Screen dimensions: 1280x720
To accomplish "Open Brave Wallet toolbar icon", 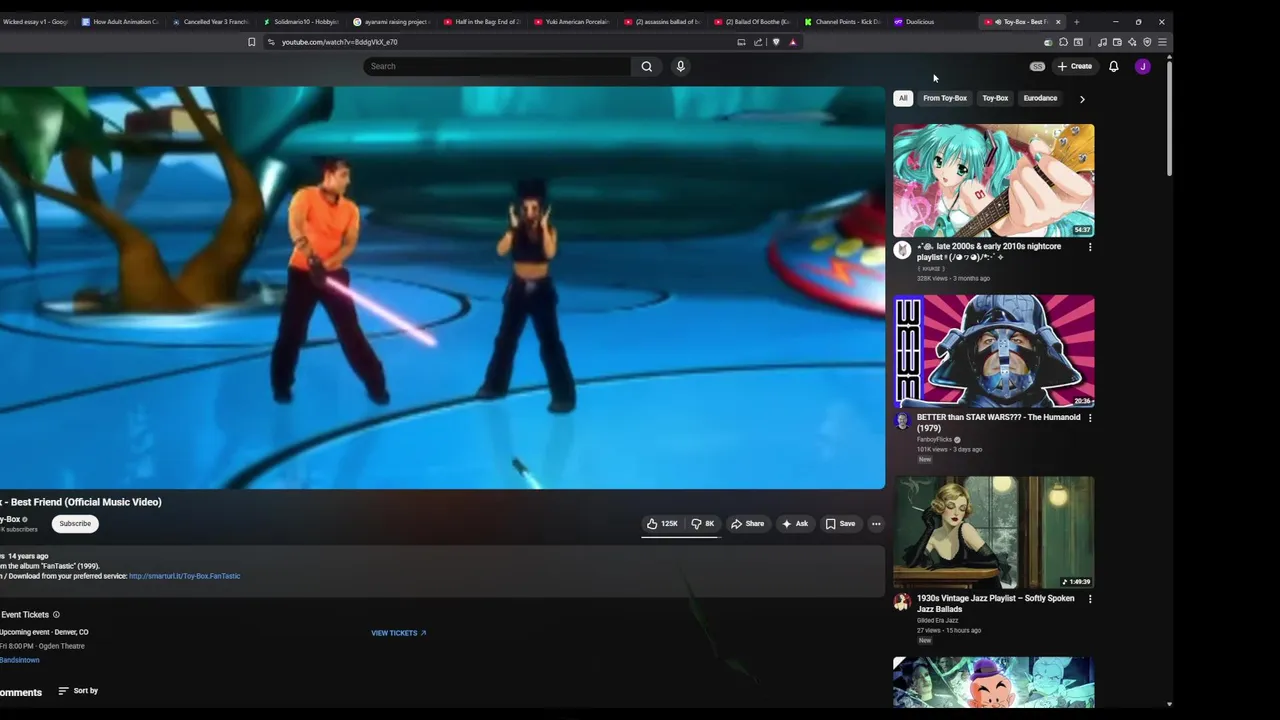I will coord(1117,42).
